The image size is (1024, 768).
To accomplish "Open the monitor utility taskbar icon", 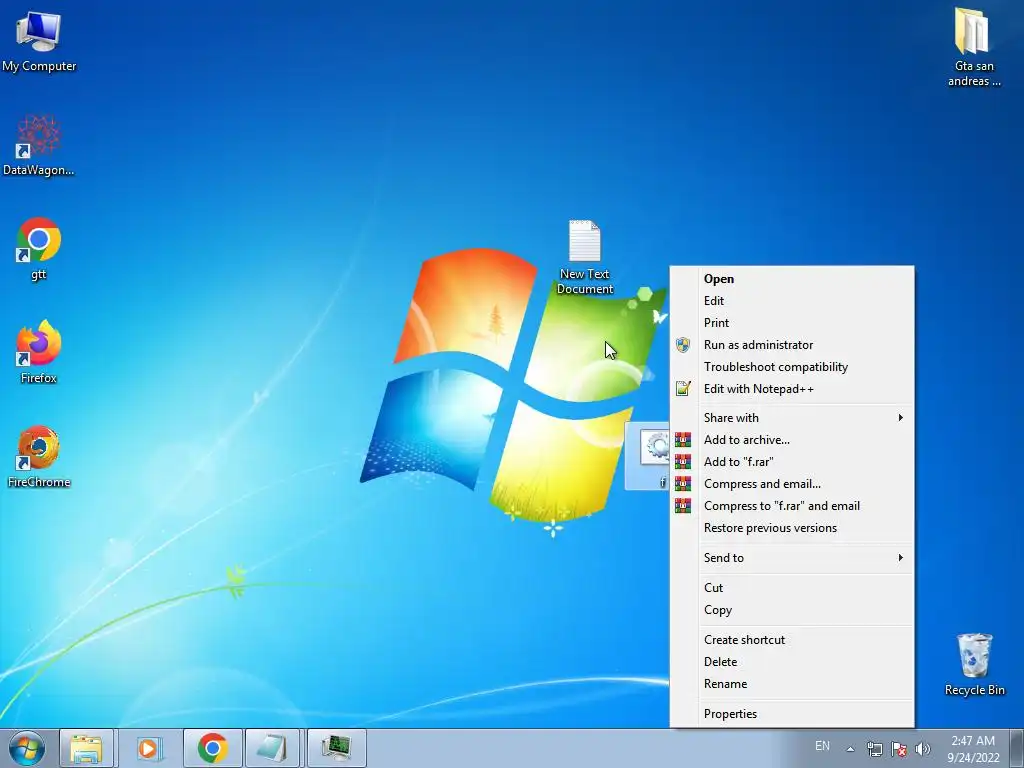I will (336, 748).
